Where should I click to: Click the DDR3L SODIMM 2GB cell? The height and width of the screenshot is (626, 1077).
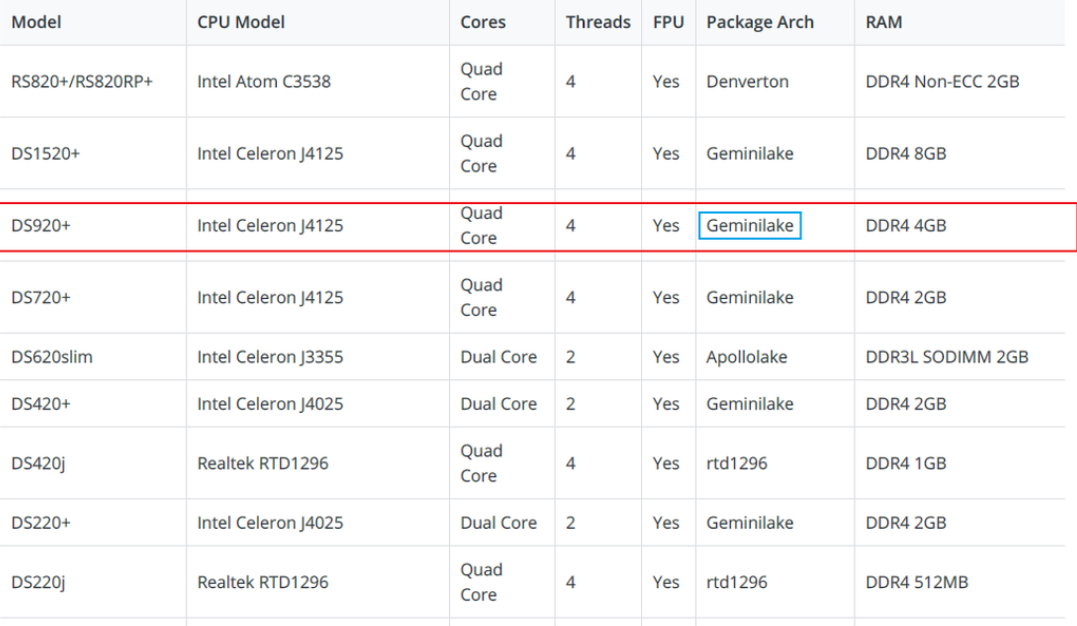click(x=946, y=357)
